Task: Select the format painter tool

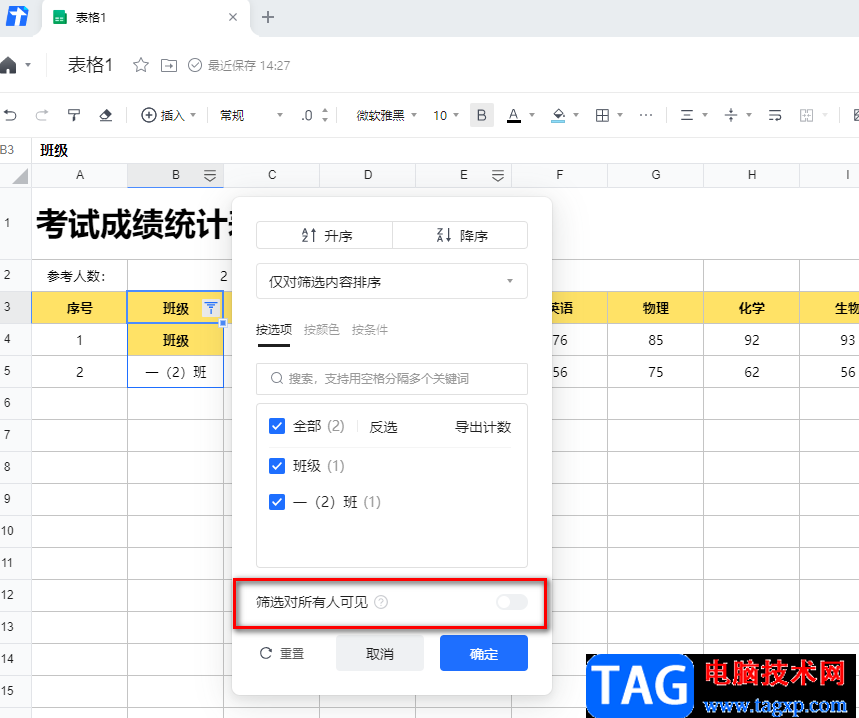Action: 73,115
